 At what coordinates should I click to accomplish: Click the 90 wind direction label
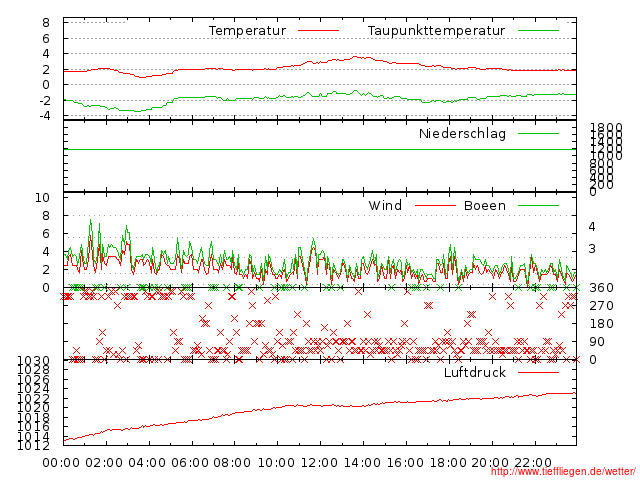tap(597, 342)
